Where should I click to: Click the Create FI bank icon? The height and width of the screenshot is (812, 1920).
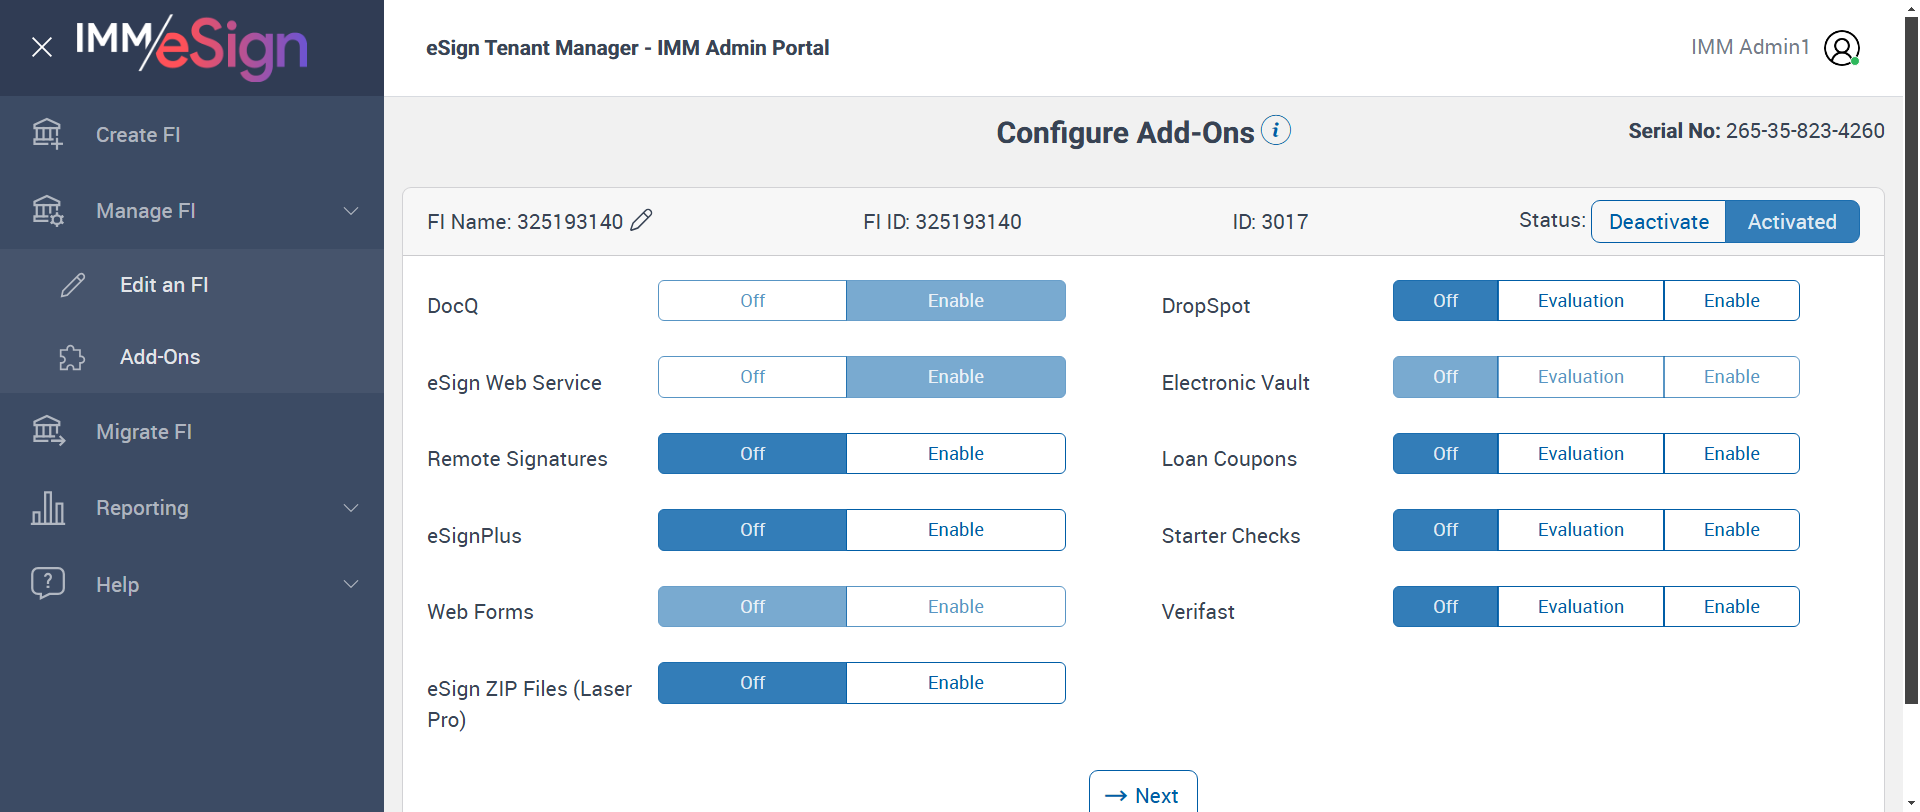point(47,134)
